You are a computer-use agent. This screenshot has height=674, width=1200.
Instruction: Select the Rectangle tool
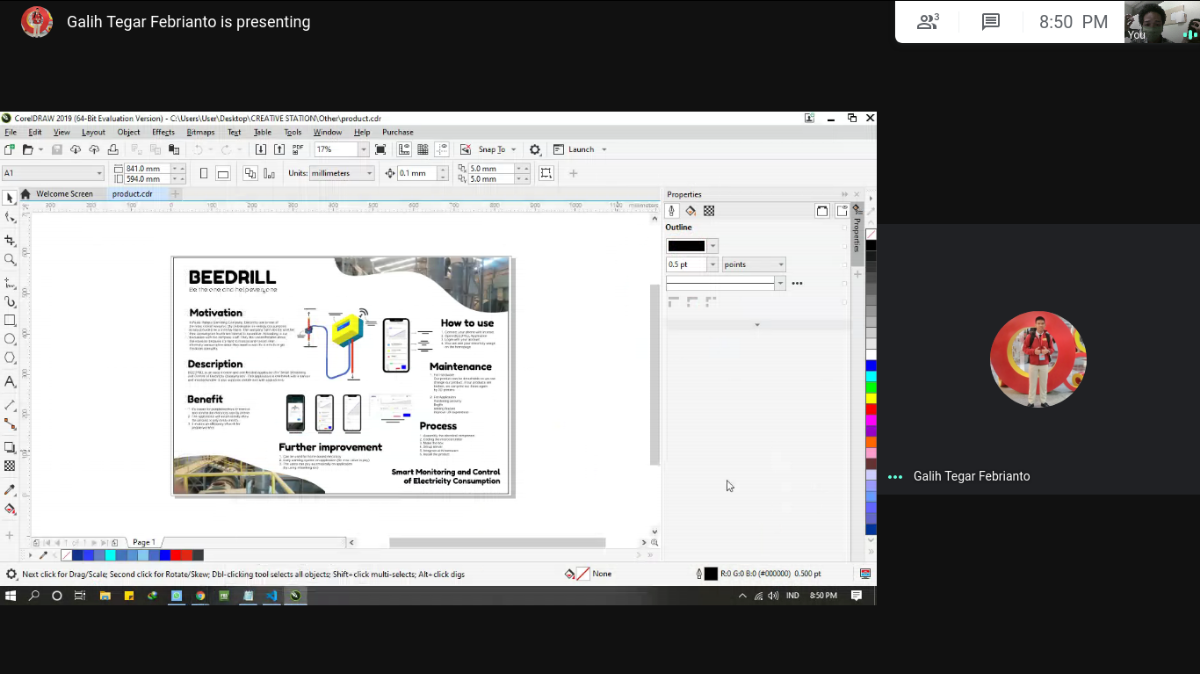(10, 320)
